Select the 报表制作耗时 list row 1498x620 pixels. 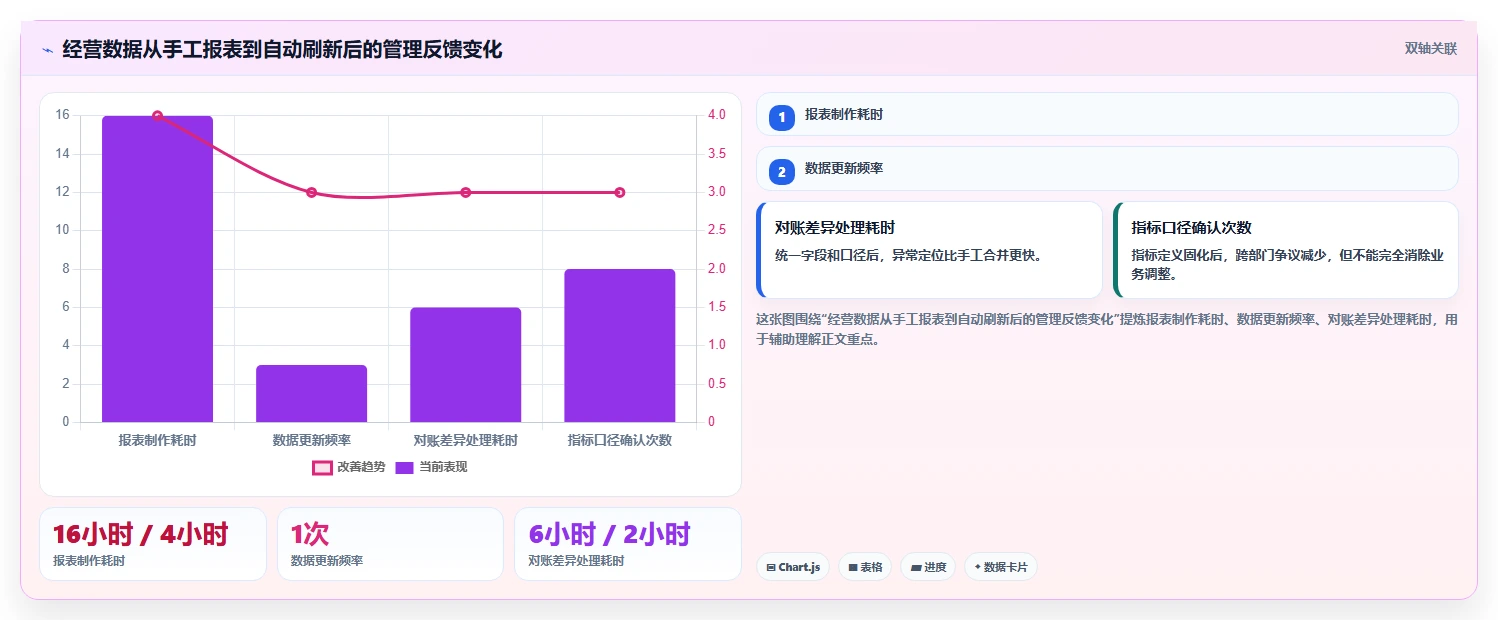coord(1107,114)
